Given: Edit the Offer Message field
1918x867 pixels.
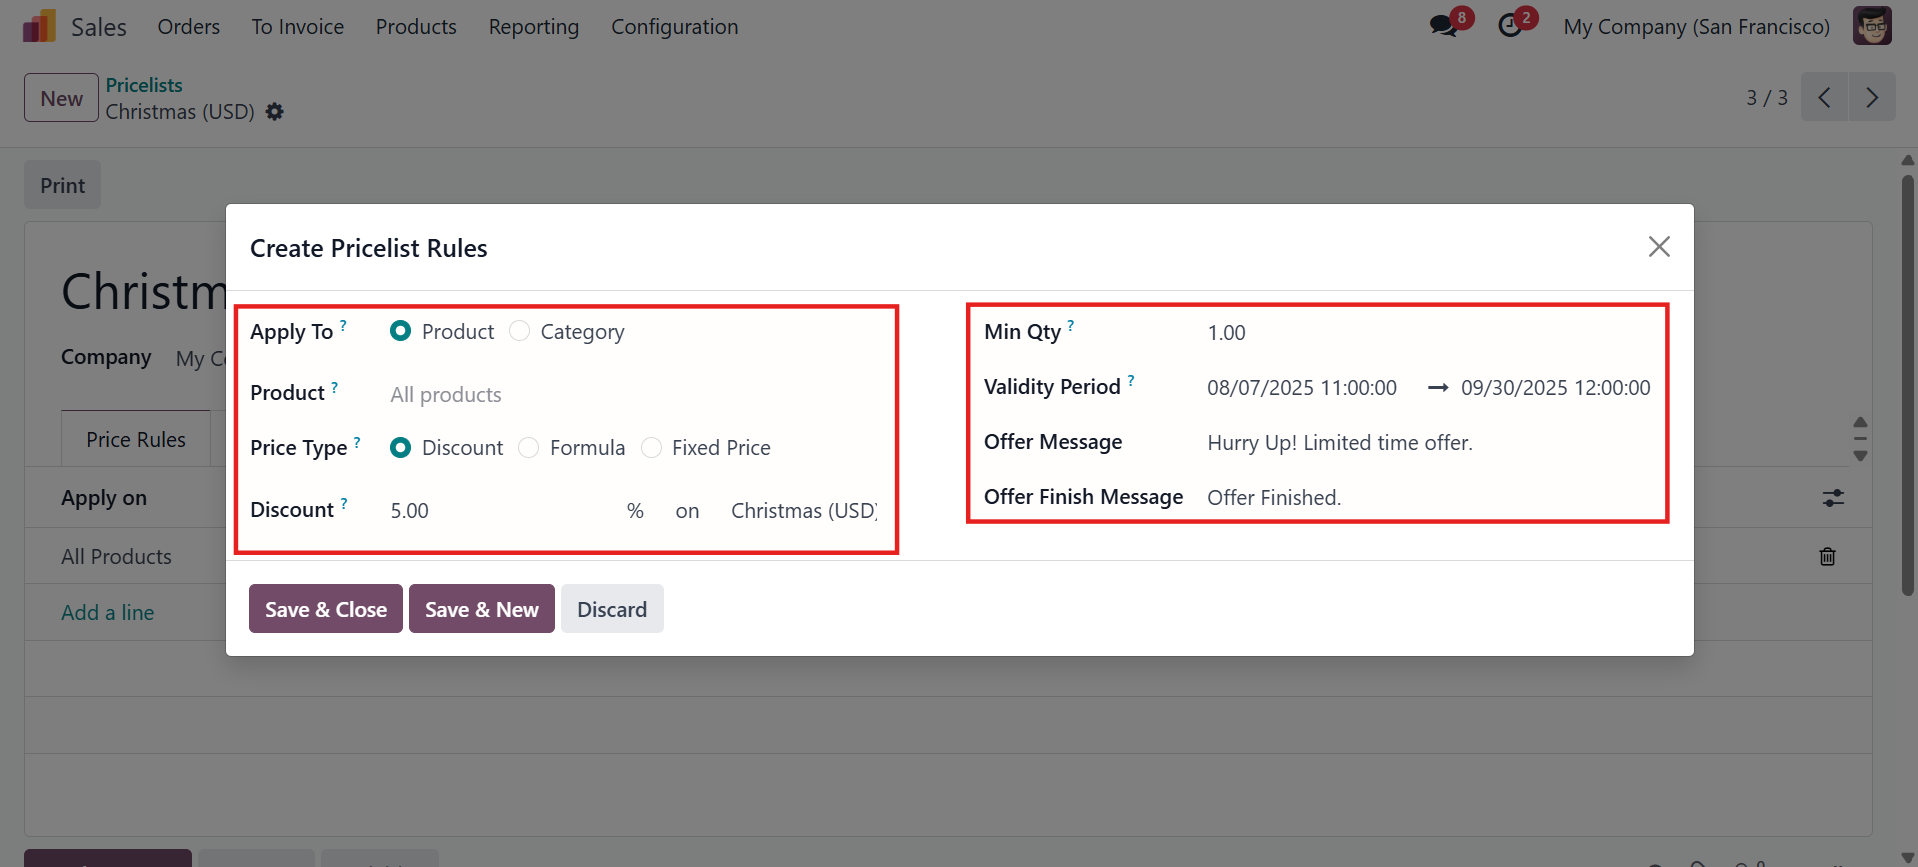Looking at the screenshot, I should (1429, 442).
